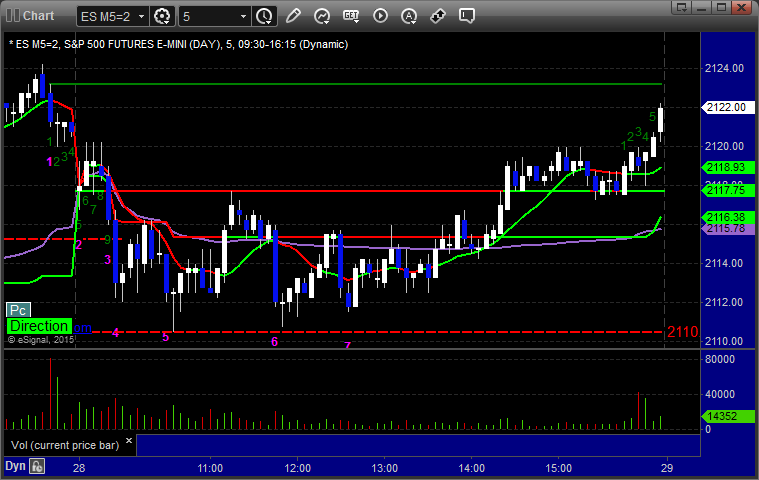Open the studies chart icon menu
This screenshot has width=759, height=480.
322,16
